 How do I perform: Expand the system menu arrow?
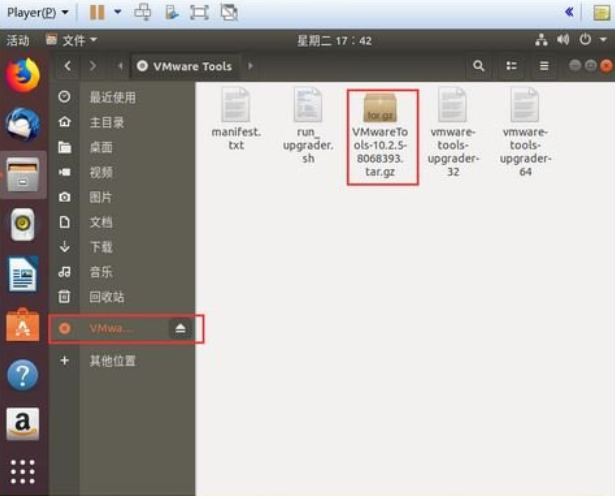click(x=603, y=40)
